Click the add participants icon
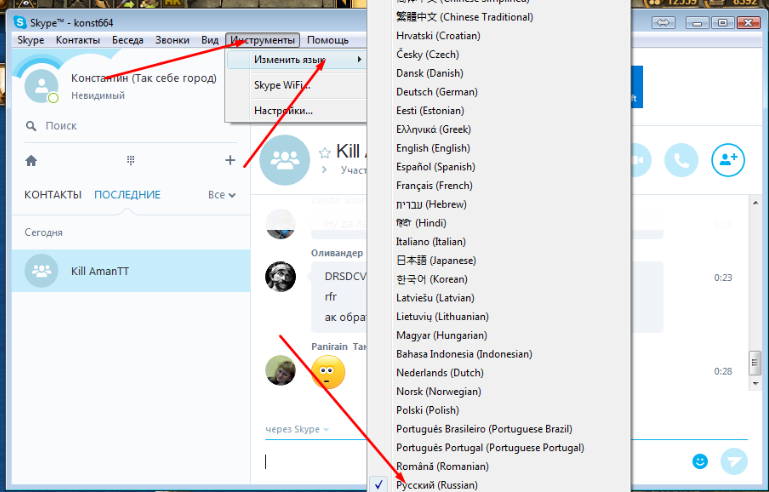 (x=728, y=160)
